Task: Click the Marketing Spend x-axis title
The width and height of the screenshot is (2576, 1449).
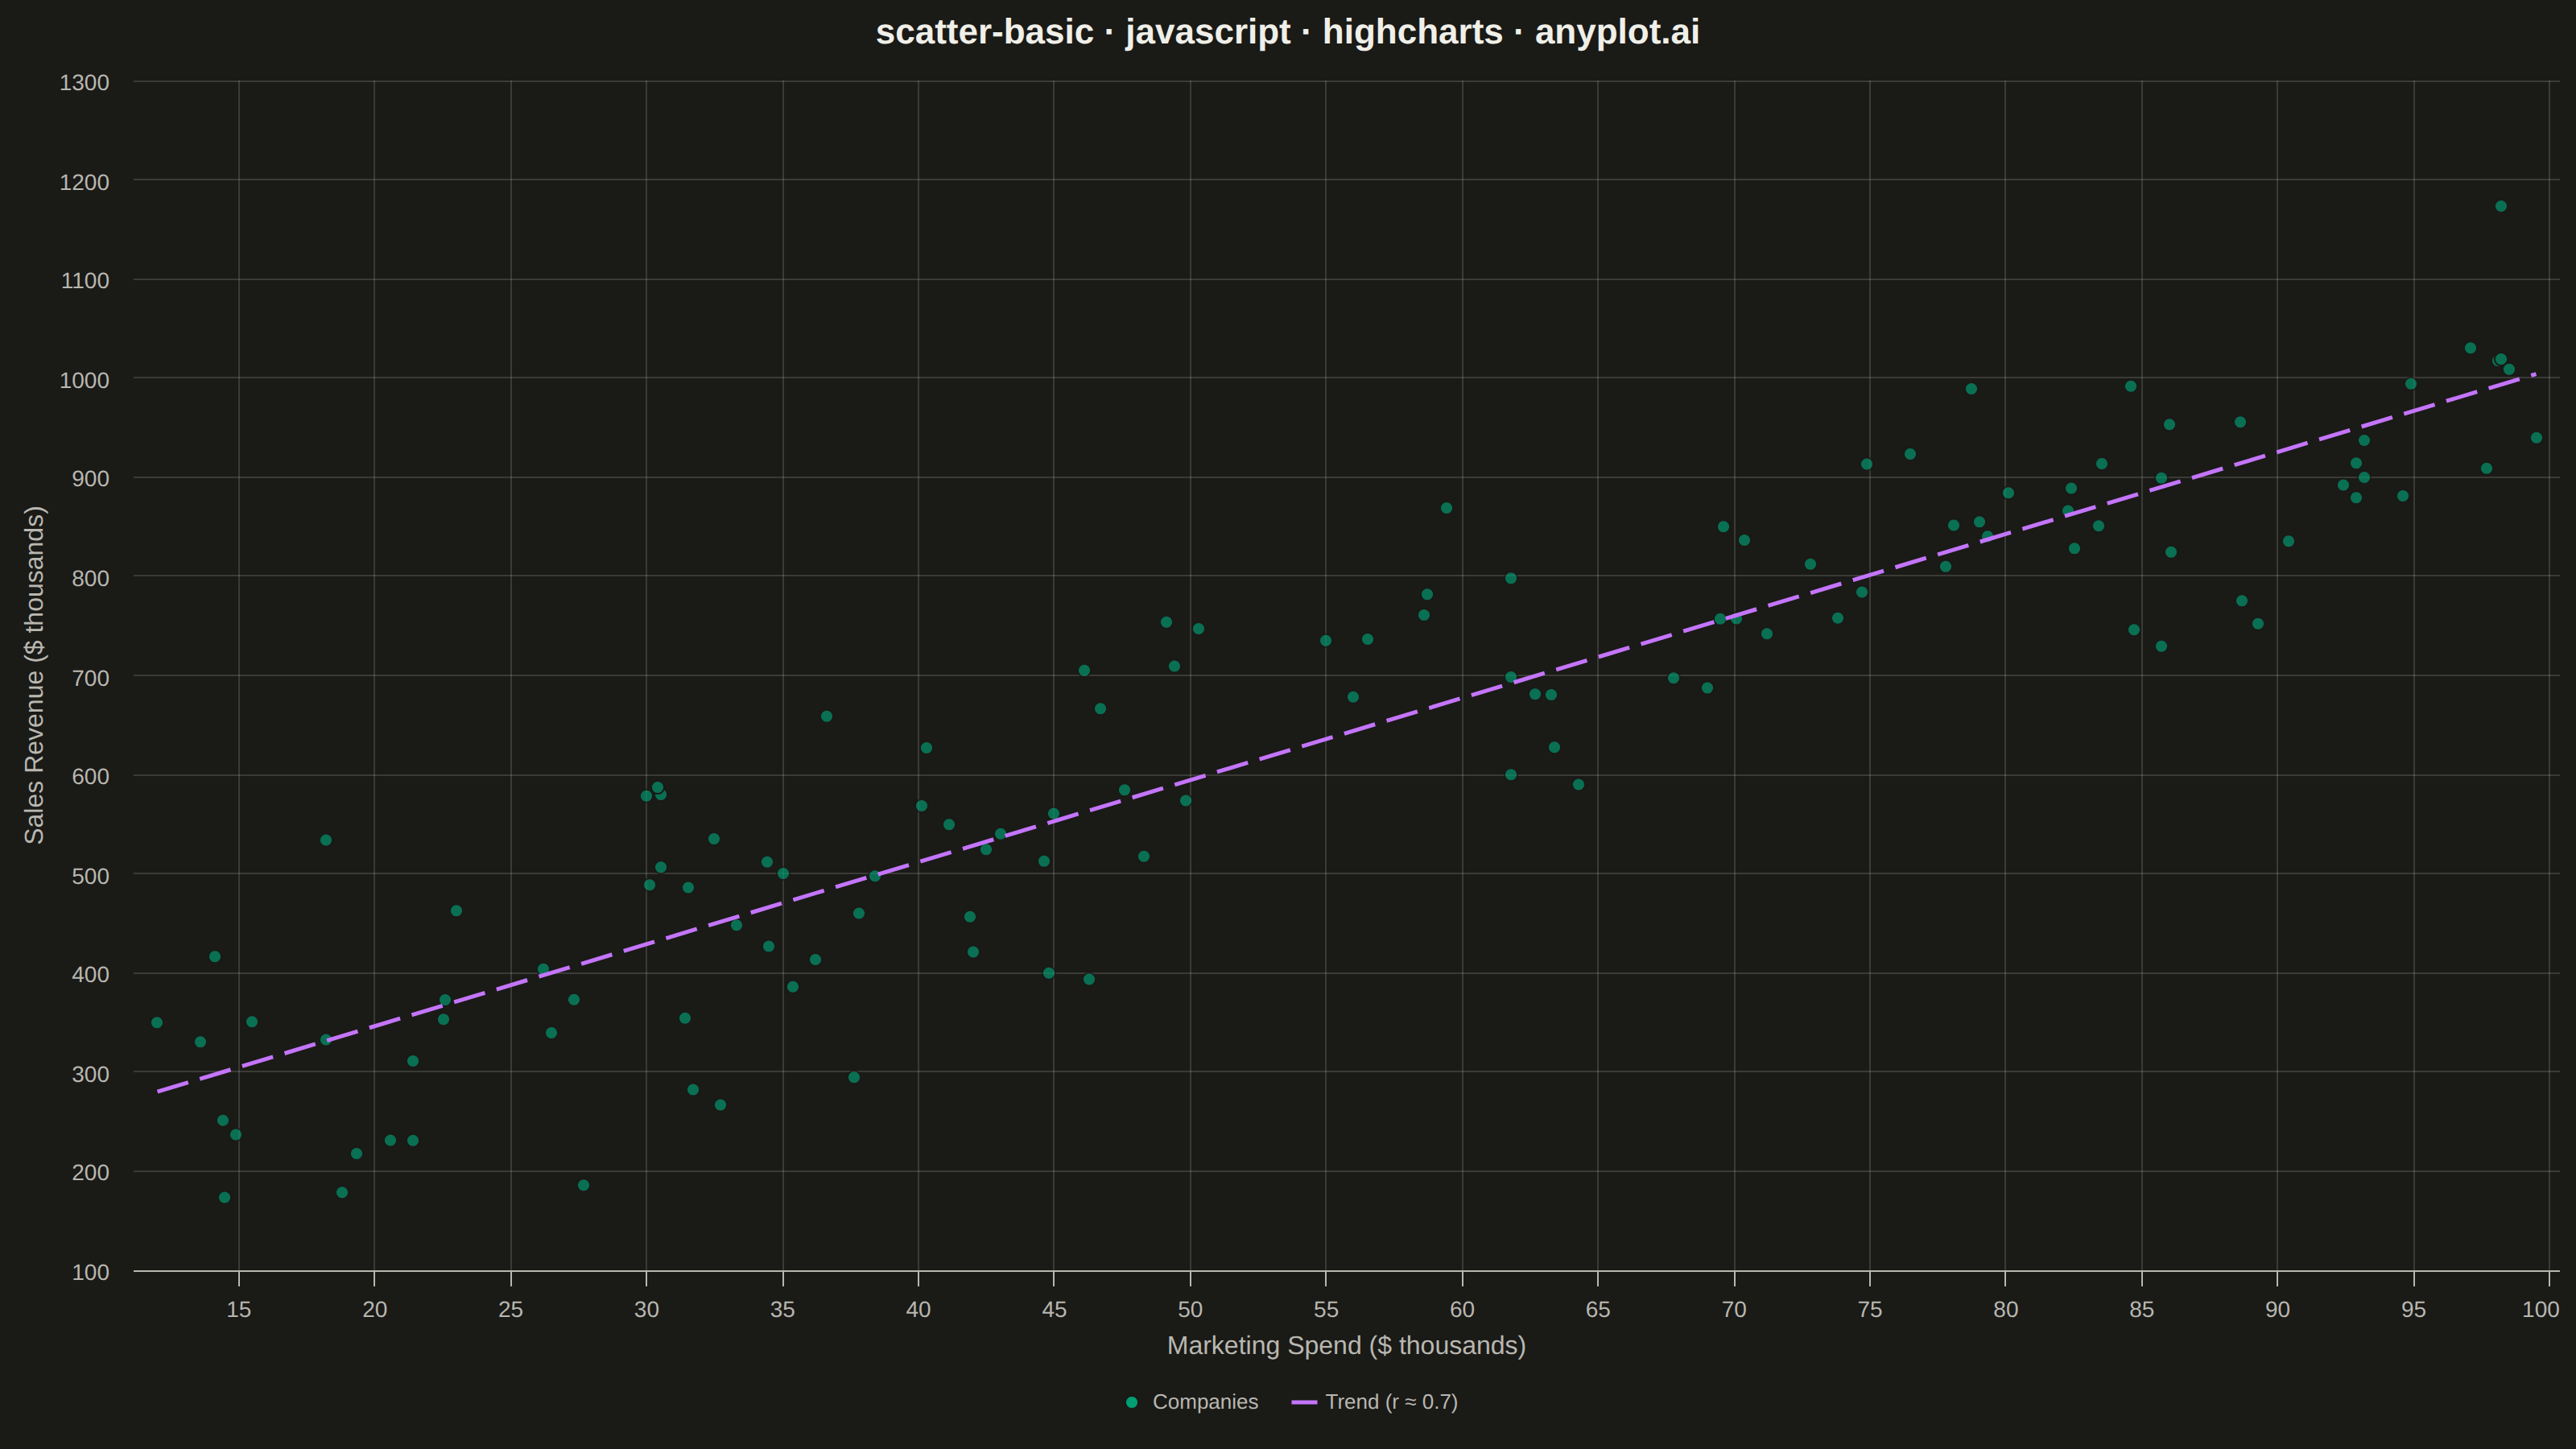Action: [x=1346, y=1346]
